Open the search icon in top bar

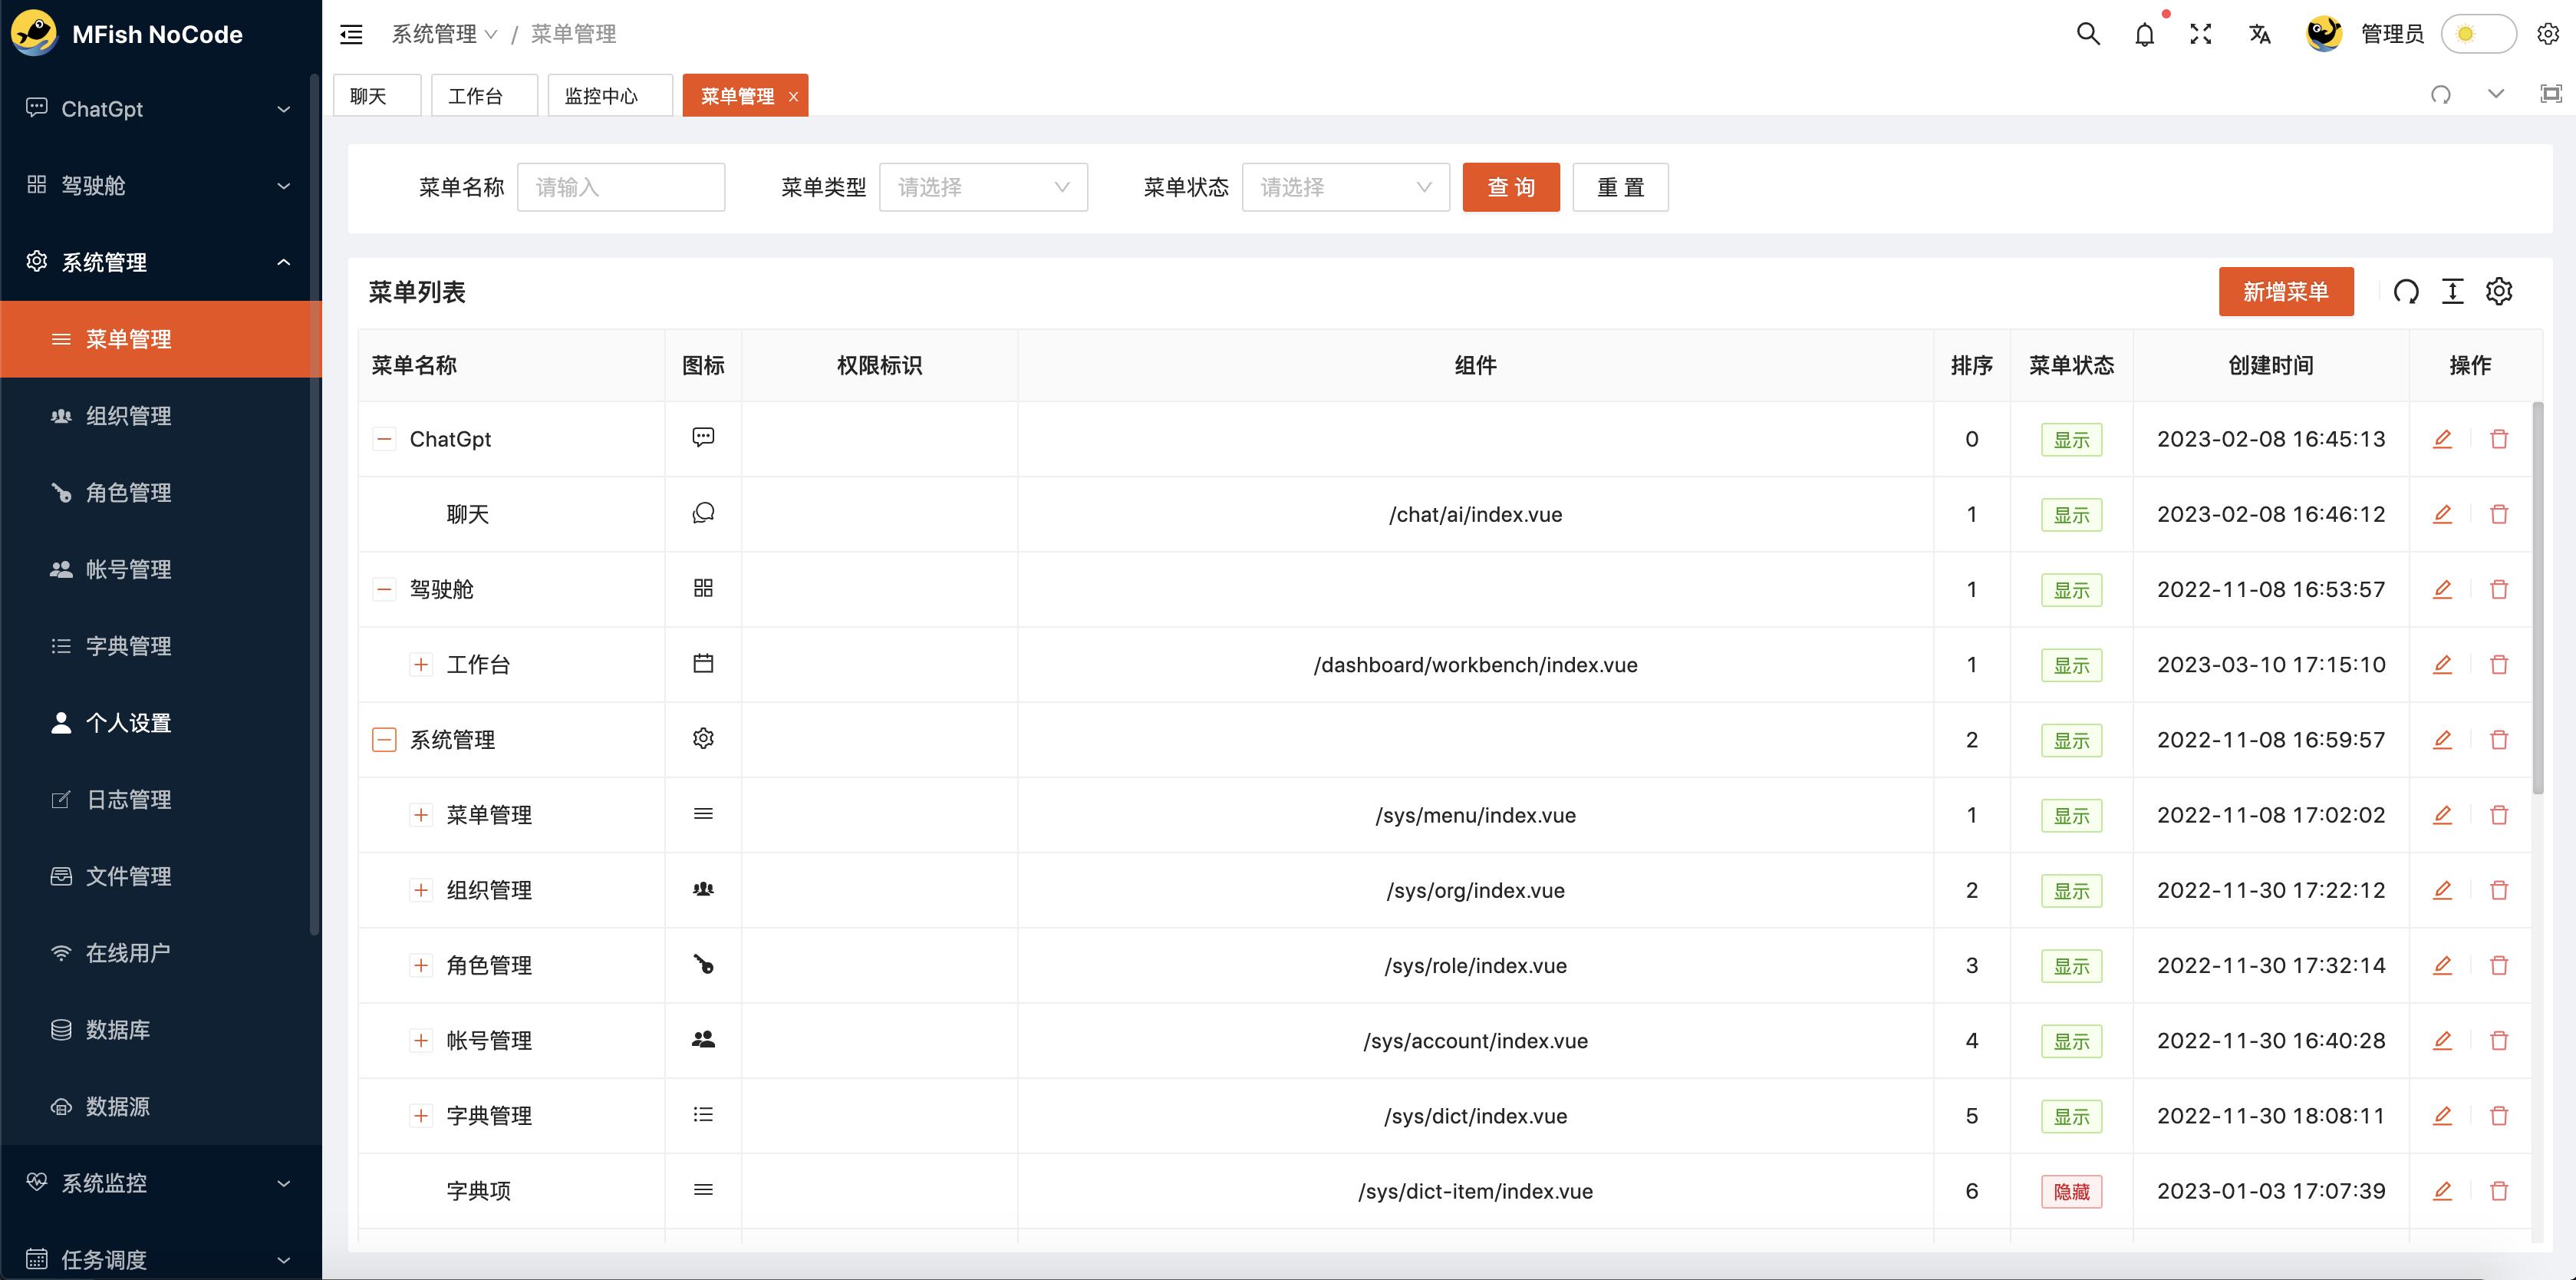pos(2087,33)
